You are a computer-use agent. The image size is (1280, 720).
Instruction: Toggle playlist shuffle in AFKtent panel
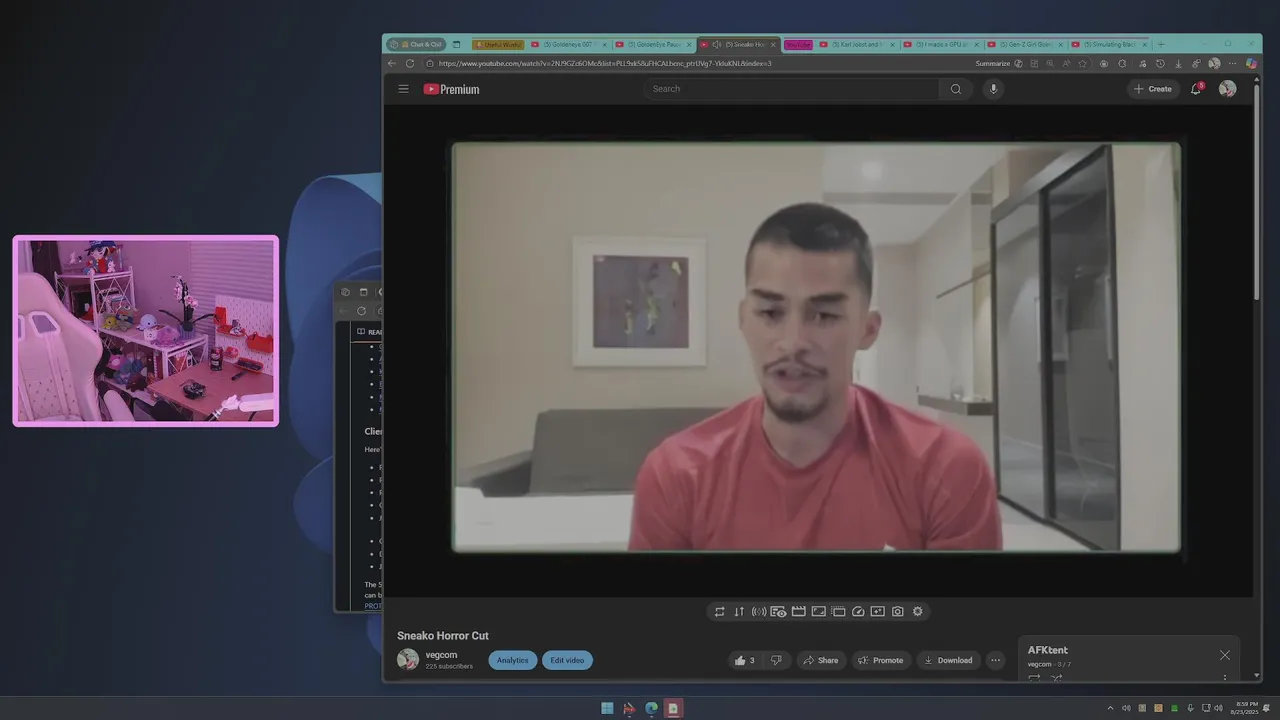(x=1057, y=678)
